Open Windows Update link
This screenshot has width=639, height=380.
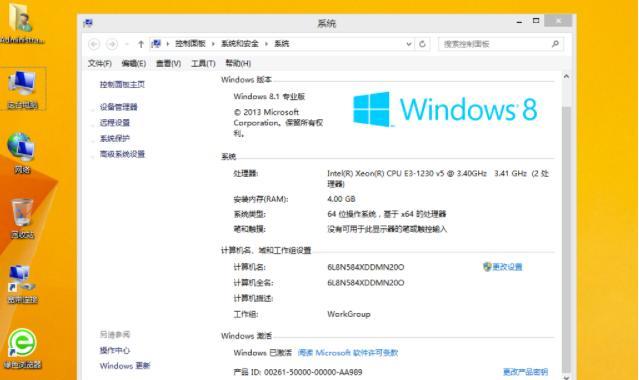point(125,366)
